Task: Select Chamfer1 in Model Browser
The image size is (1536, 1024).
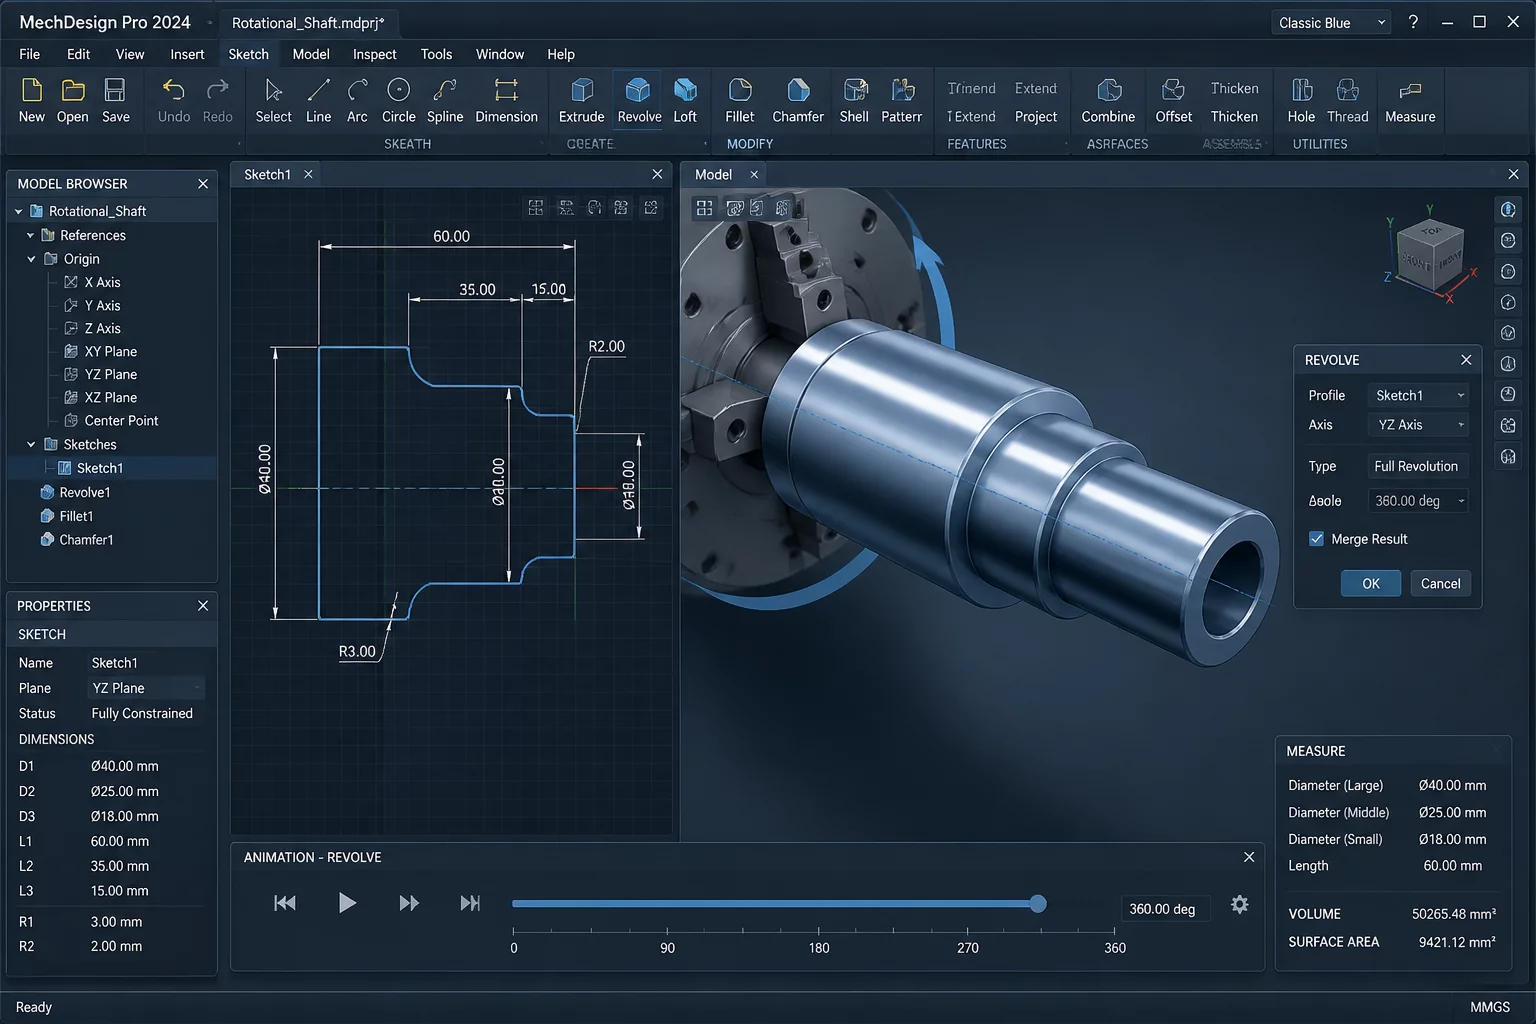Action: 77,539
